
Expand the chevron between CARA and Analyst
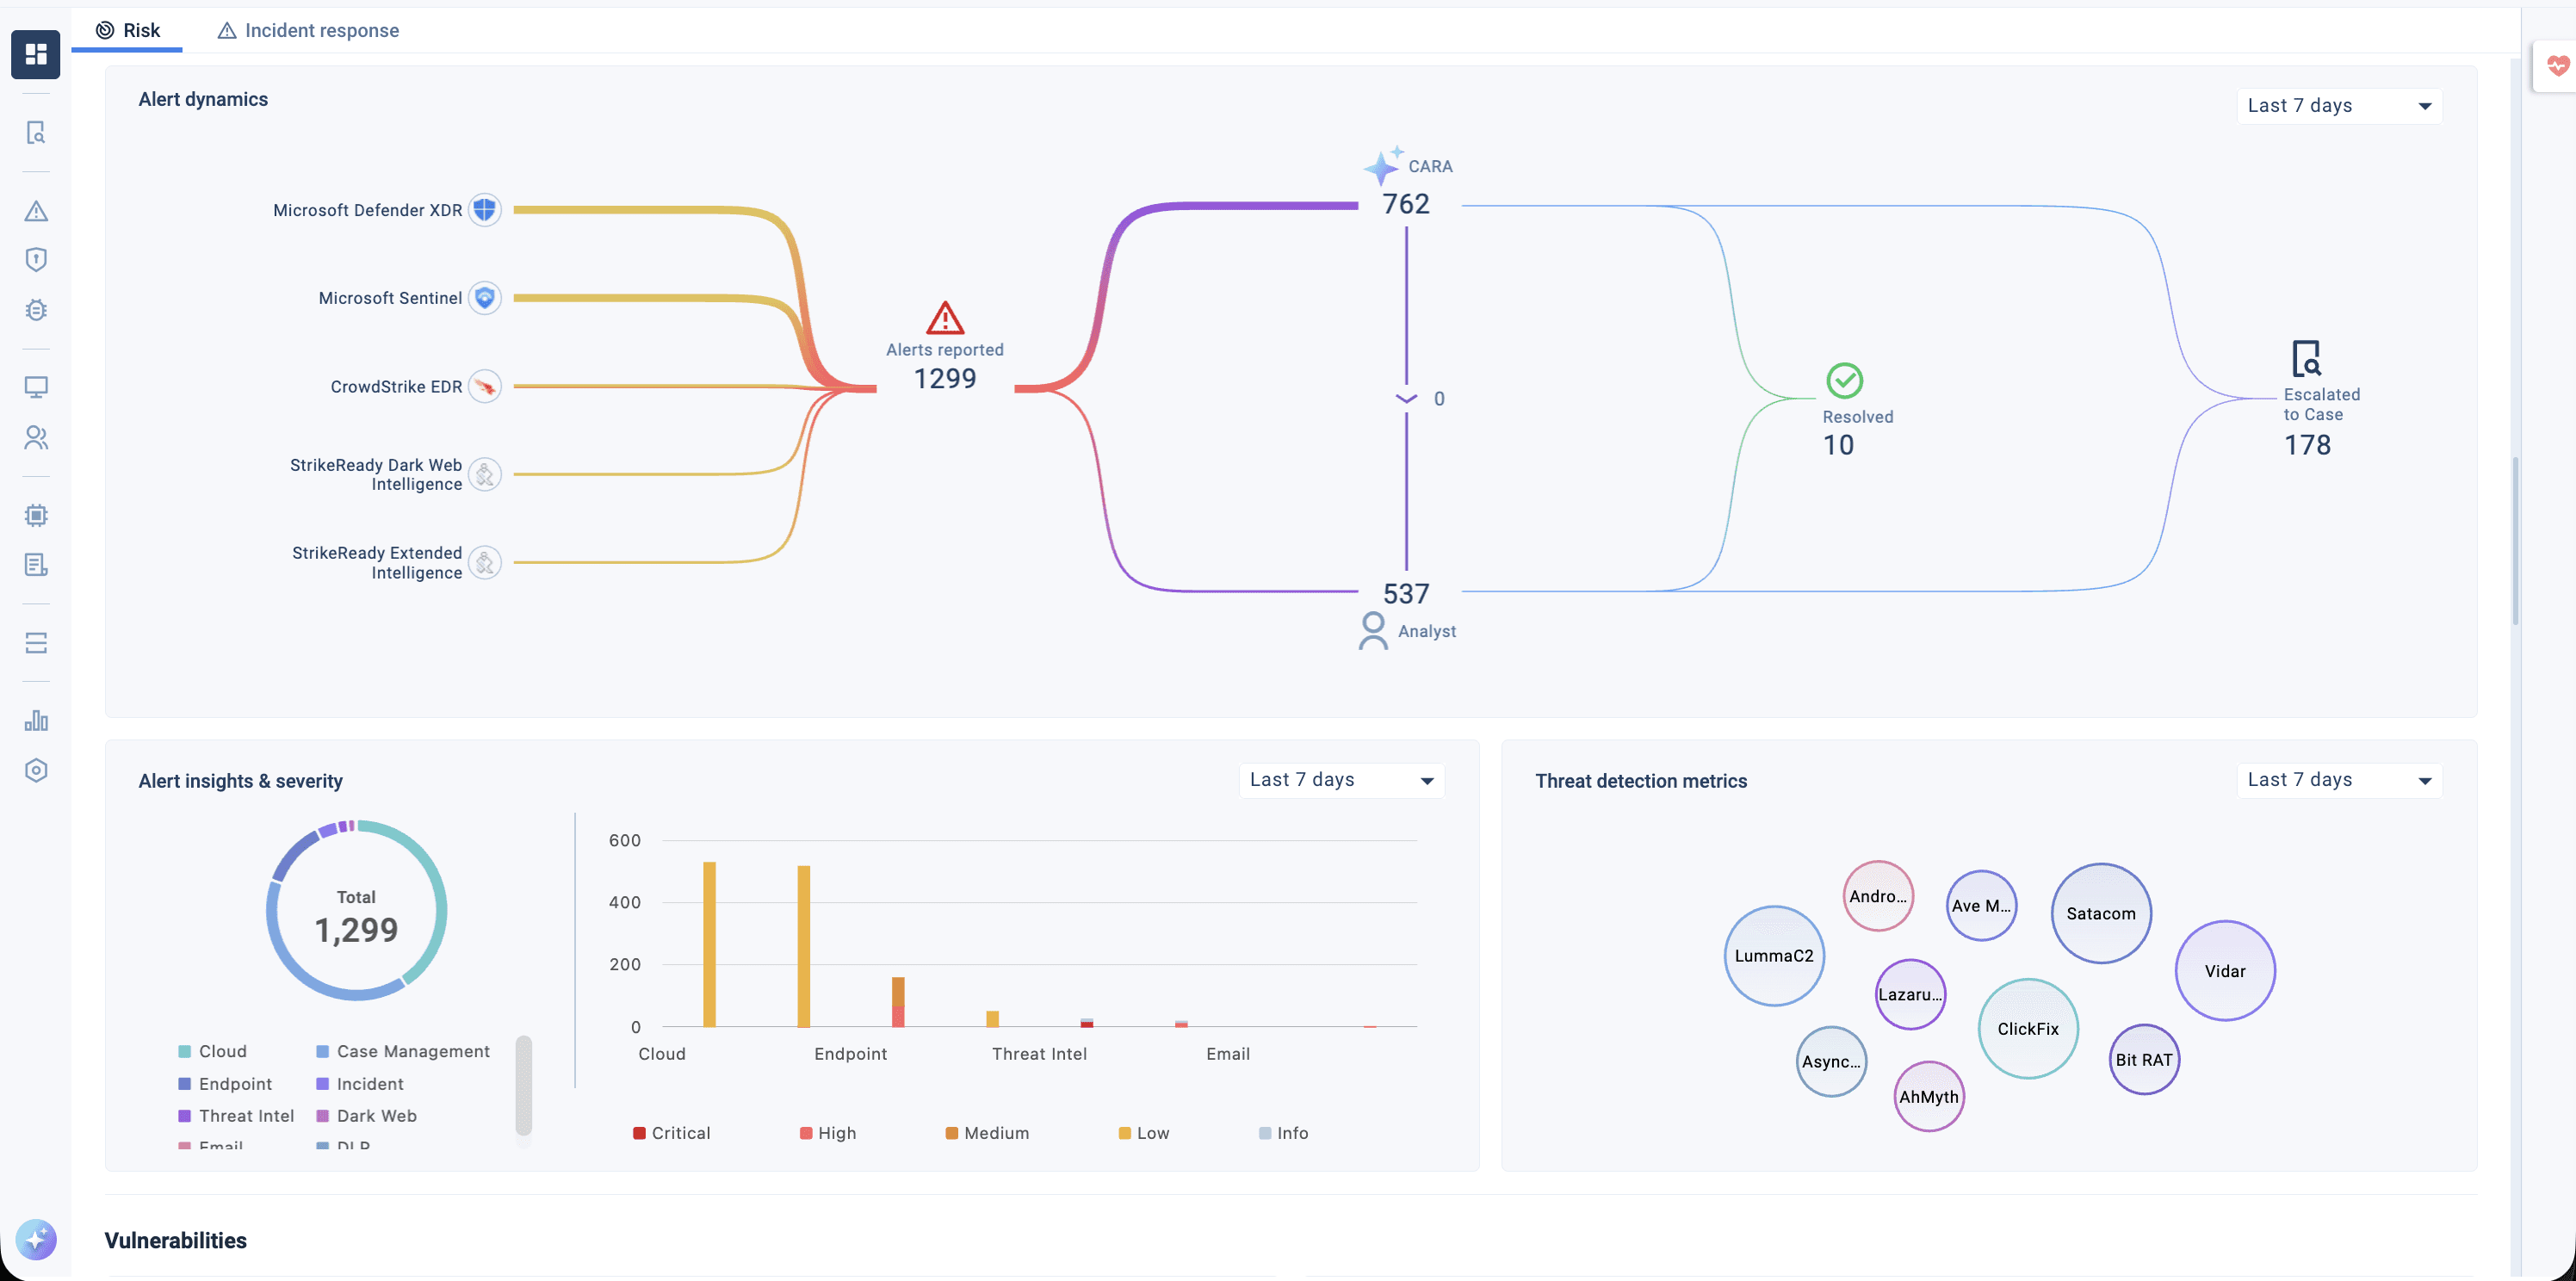tap(1406, 399)
